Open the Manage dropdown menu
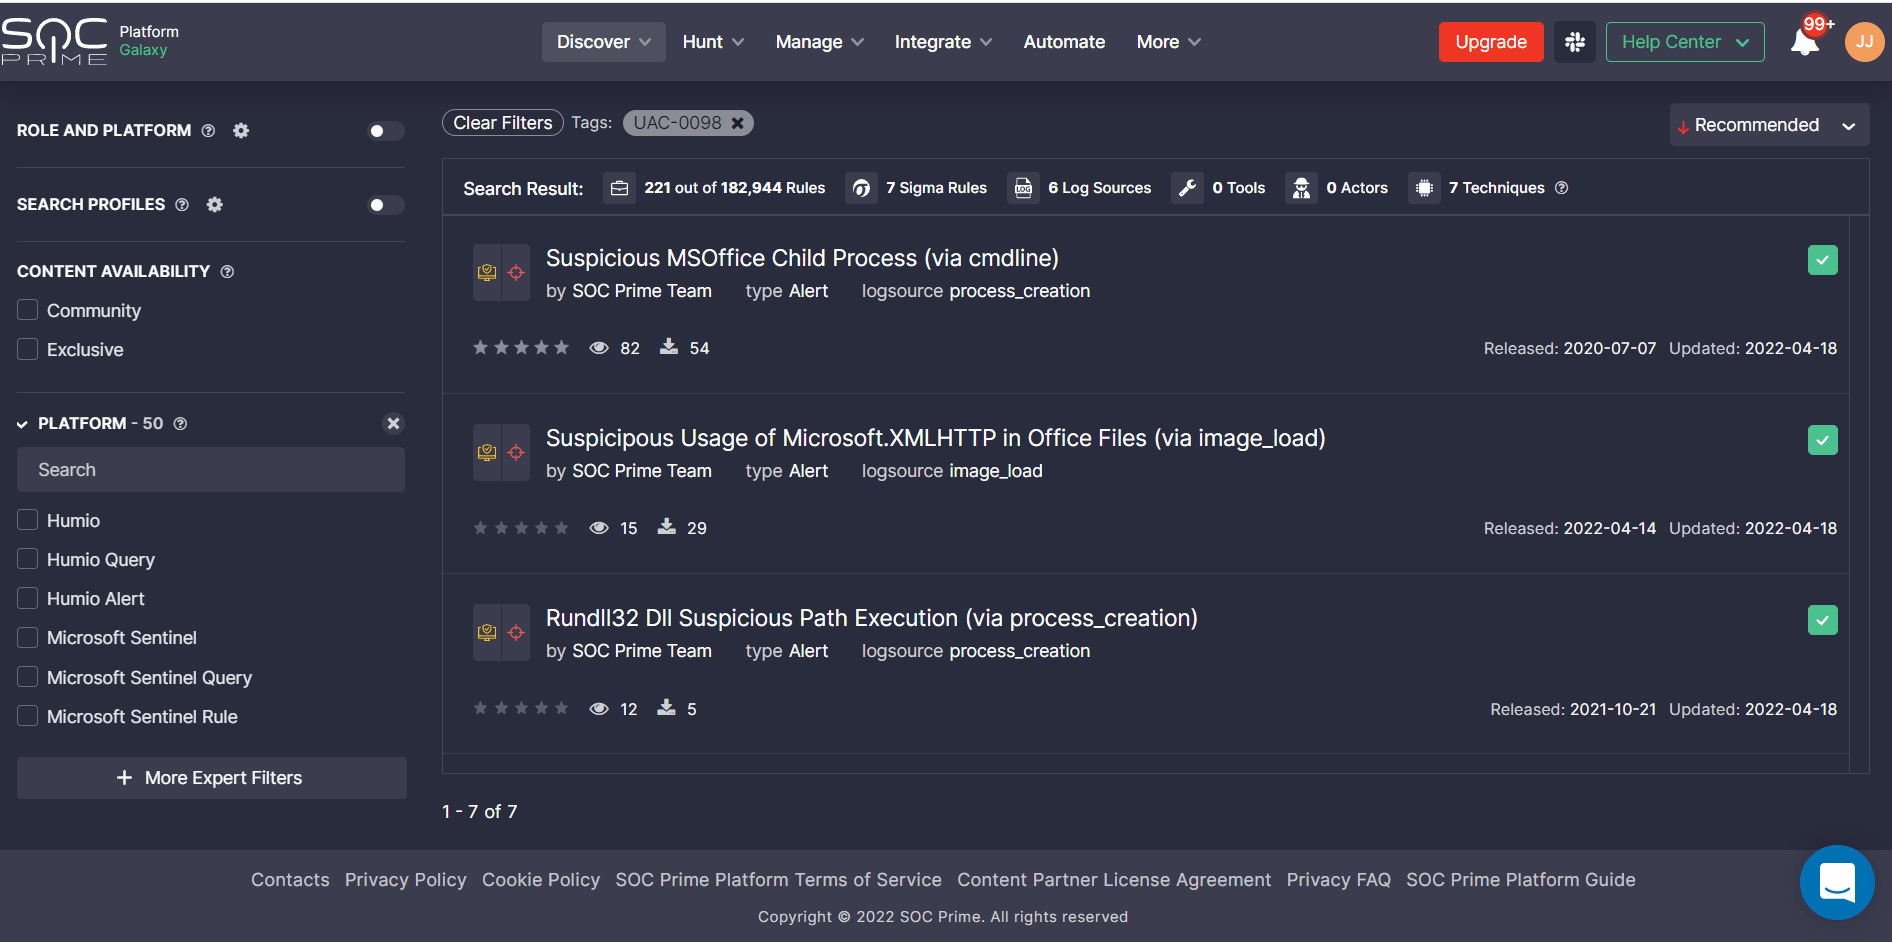The image size is (1892, 942). [819, 42]
